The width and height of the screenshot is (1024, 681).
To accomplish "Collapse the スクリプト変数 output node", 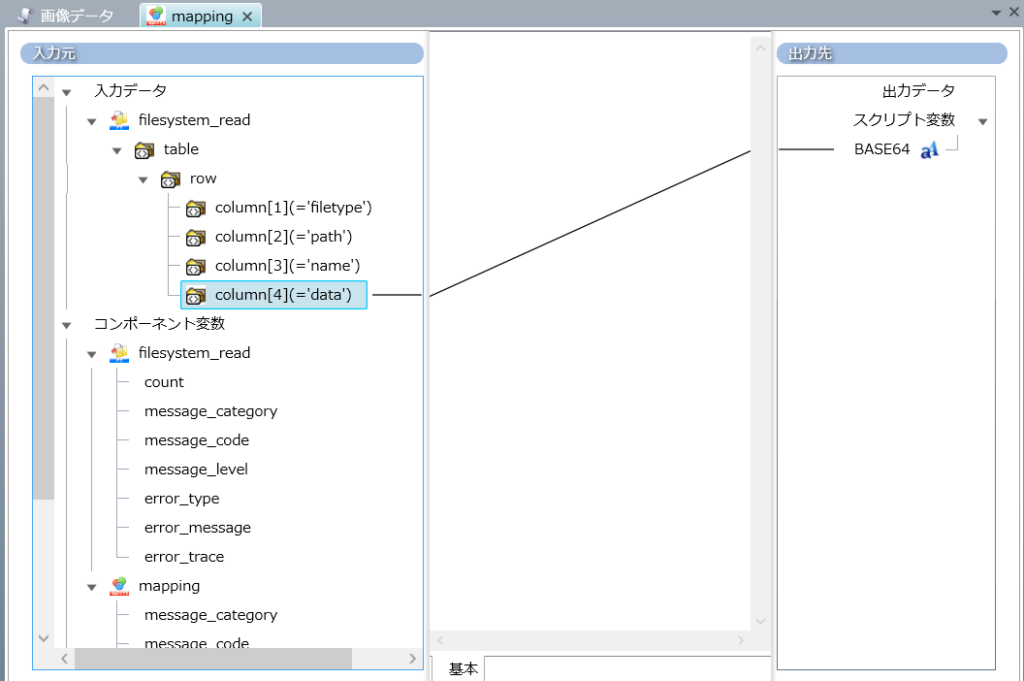I will pos(982,121).
